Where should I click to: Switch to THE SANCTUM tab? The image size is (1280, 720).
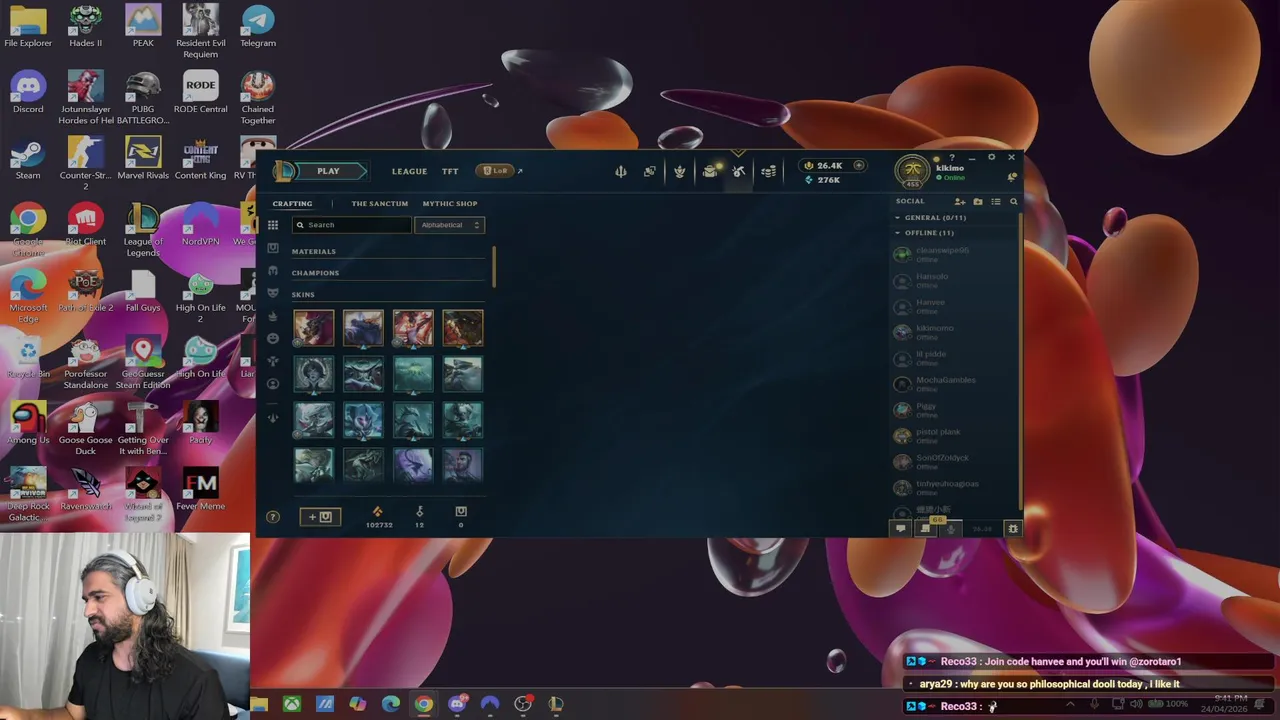[x=380, y=204]
